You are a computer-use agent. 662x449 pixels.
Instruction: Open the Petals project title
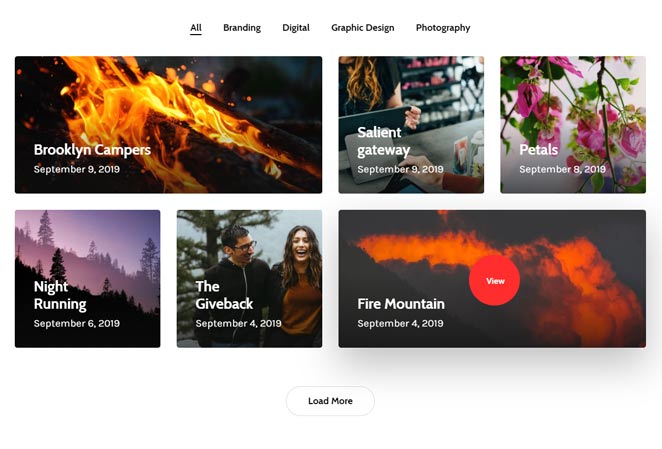tap(538, 150)
